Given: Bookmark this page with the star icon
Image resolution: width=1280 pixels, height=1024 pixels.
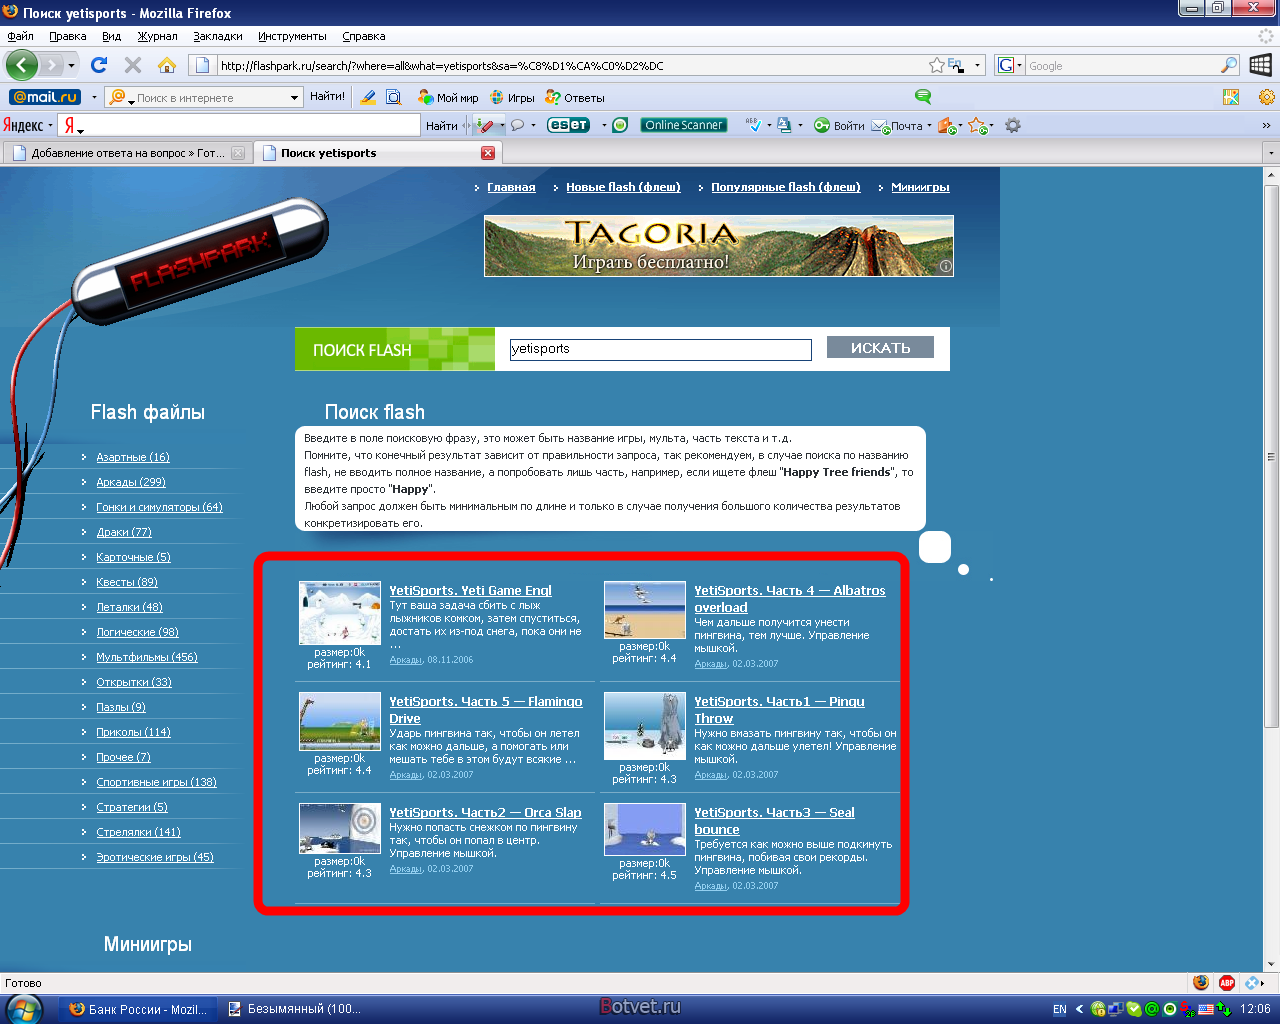Looking at the screenshot, I should click(936, 65).
